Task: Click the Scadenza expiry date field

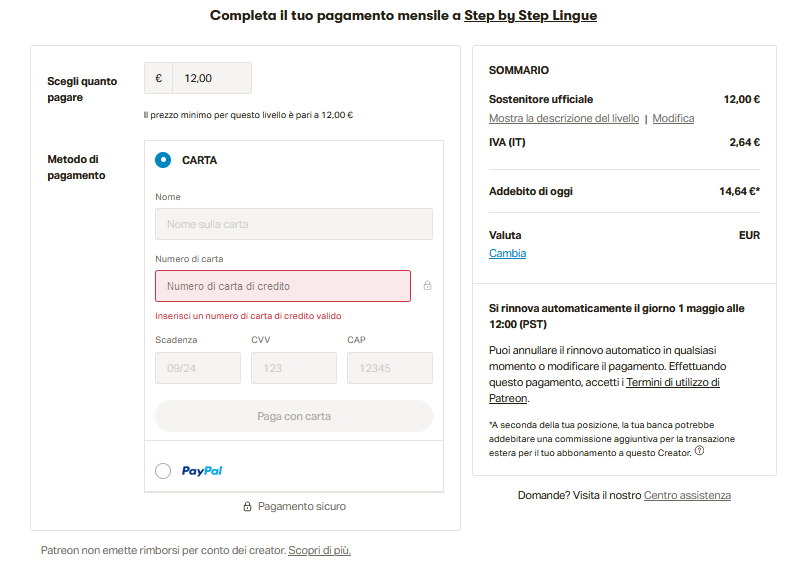Action: 197,368
